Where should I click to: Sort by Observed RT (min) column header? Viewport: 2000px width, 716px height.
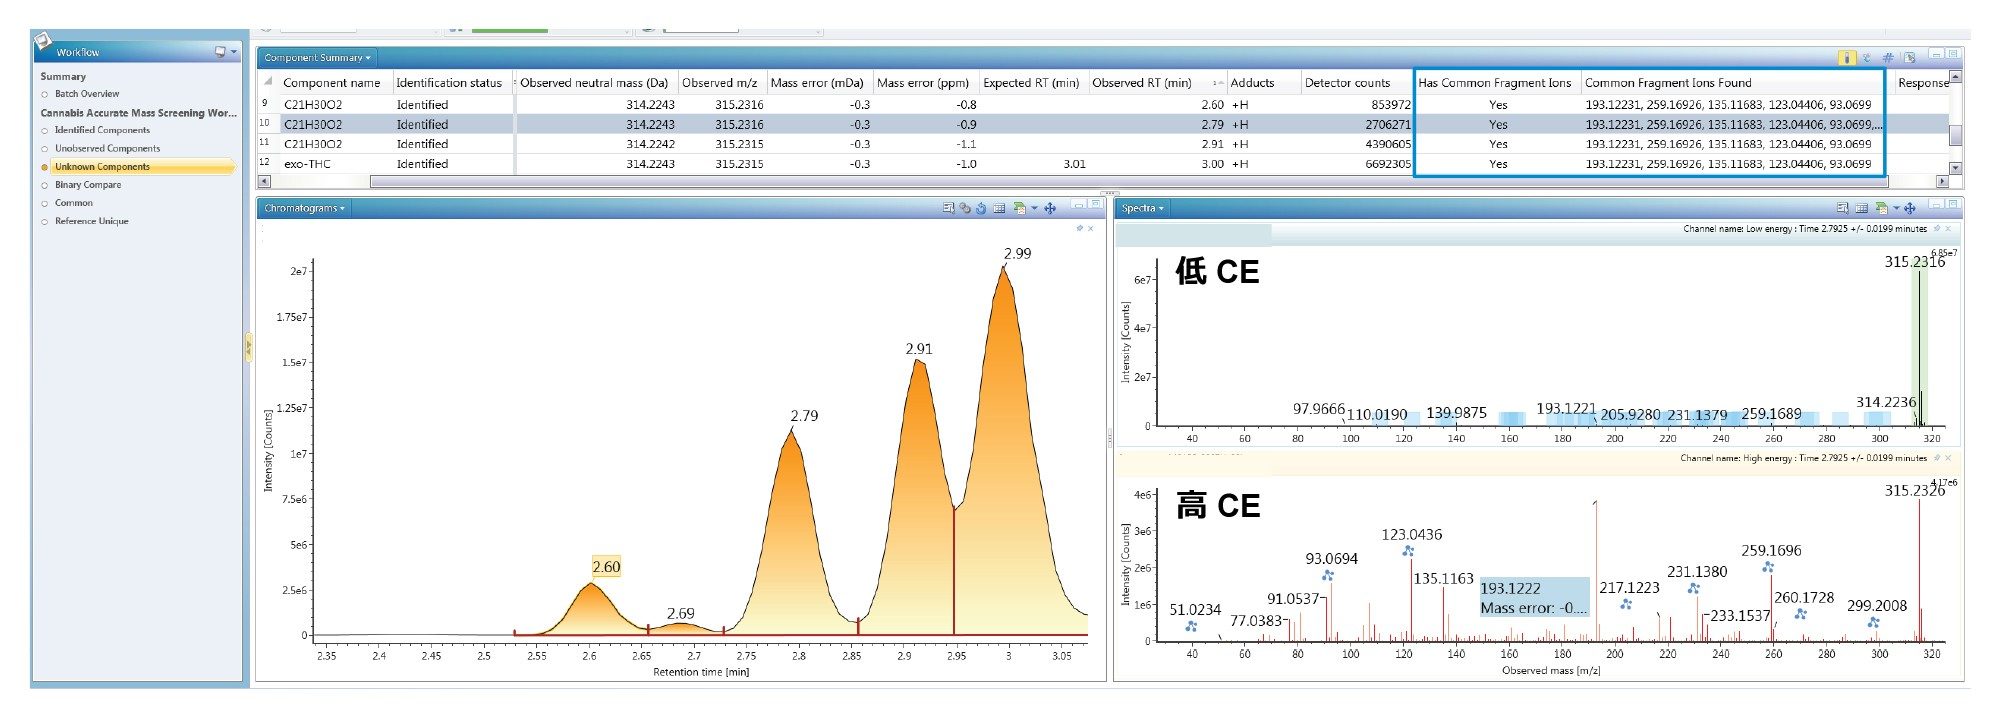click(1141, 83)
